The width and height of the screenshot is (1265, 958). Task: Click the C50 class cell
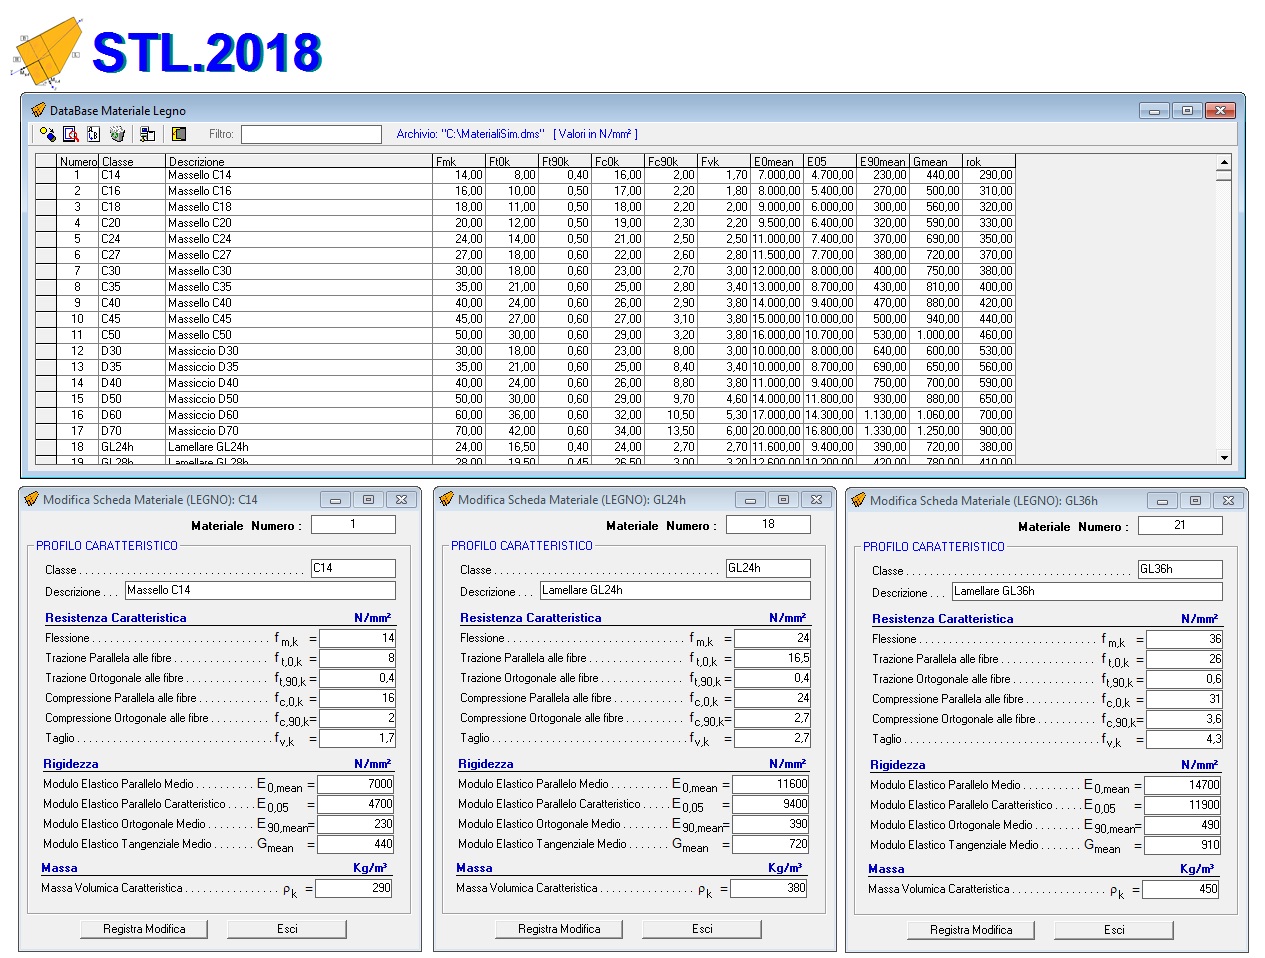pos(132,335)
